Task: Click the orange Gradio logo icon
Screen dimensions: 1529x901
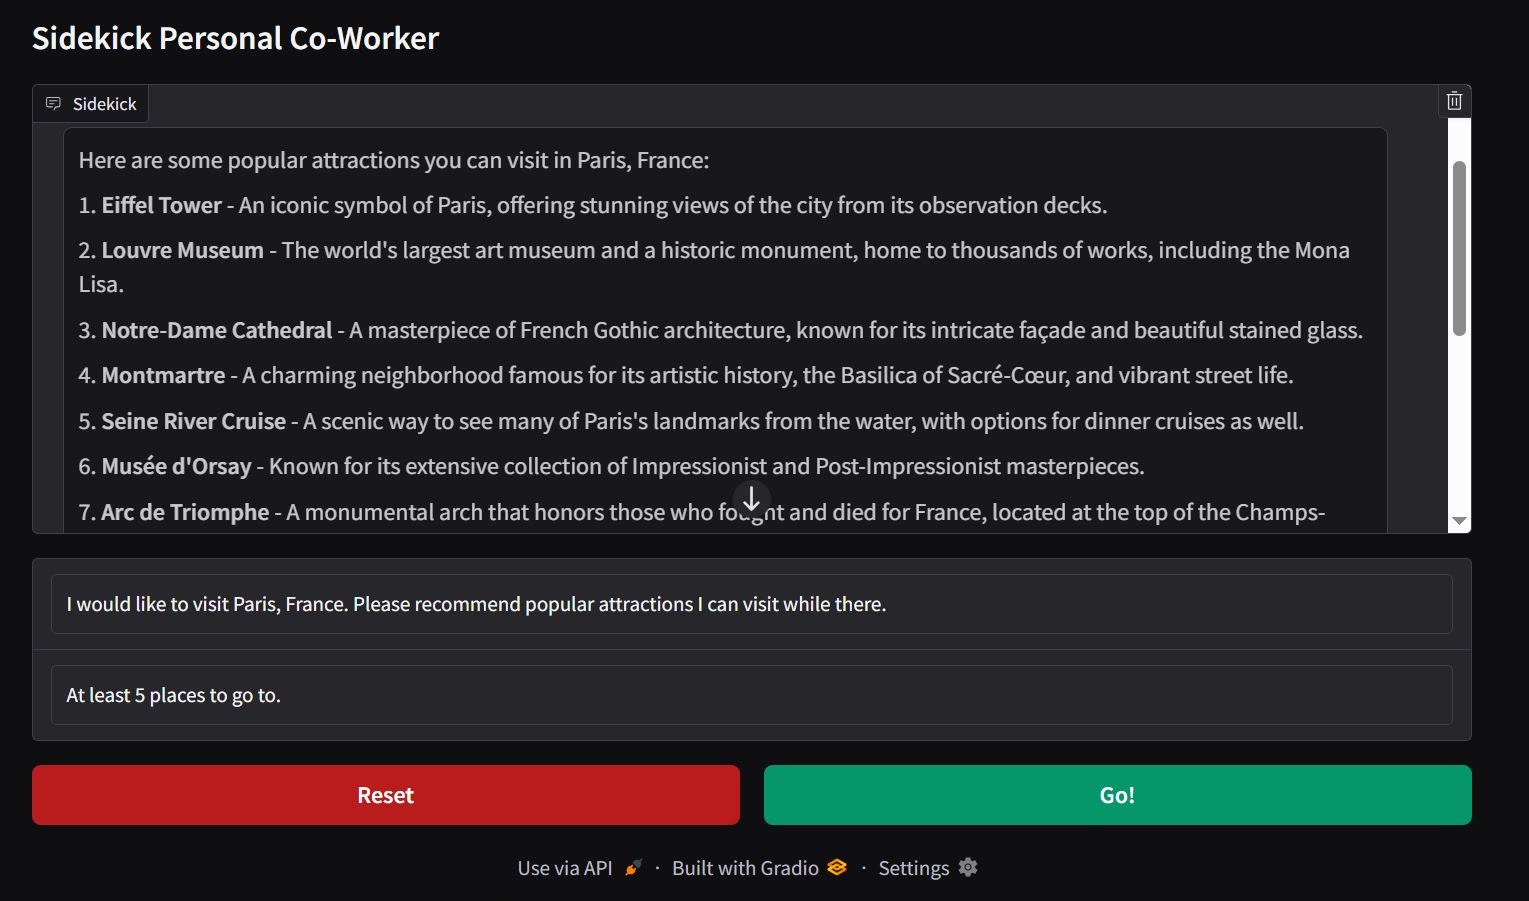Action: coord(837,868)
